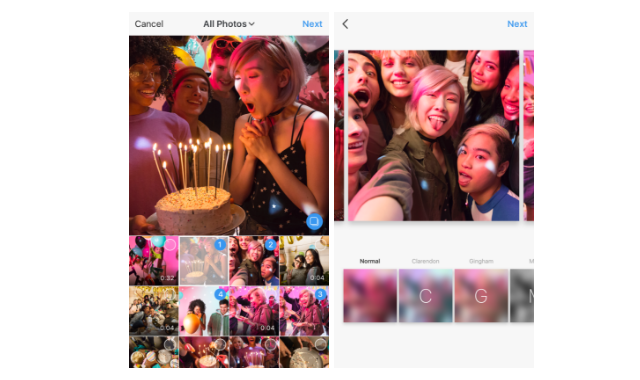
Task: Tap Next on the filter screen
Action: coord(517,24)
